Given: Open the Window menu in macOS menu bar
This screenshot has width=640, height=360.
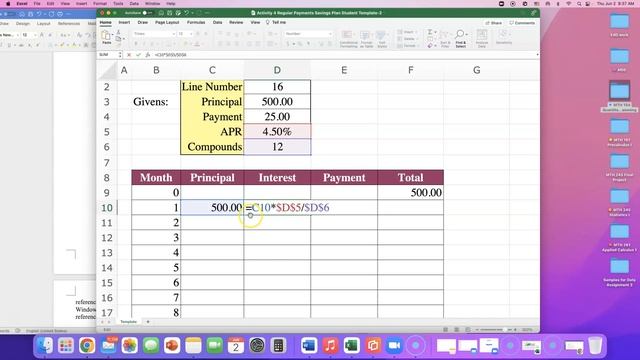Looking at the screenshot, I should click(x=153, y=3).
